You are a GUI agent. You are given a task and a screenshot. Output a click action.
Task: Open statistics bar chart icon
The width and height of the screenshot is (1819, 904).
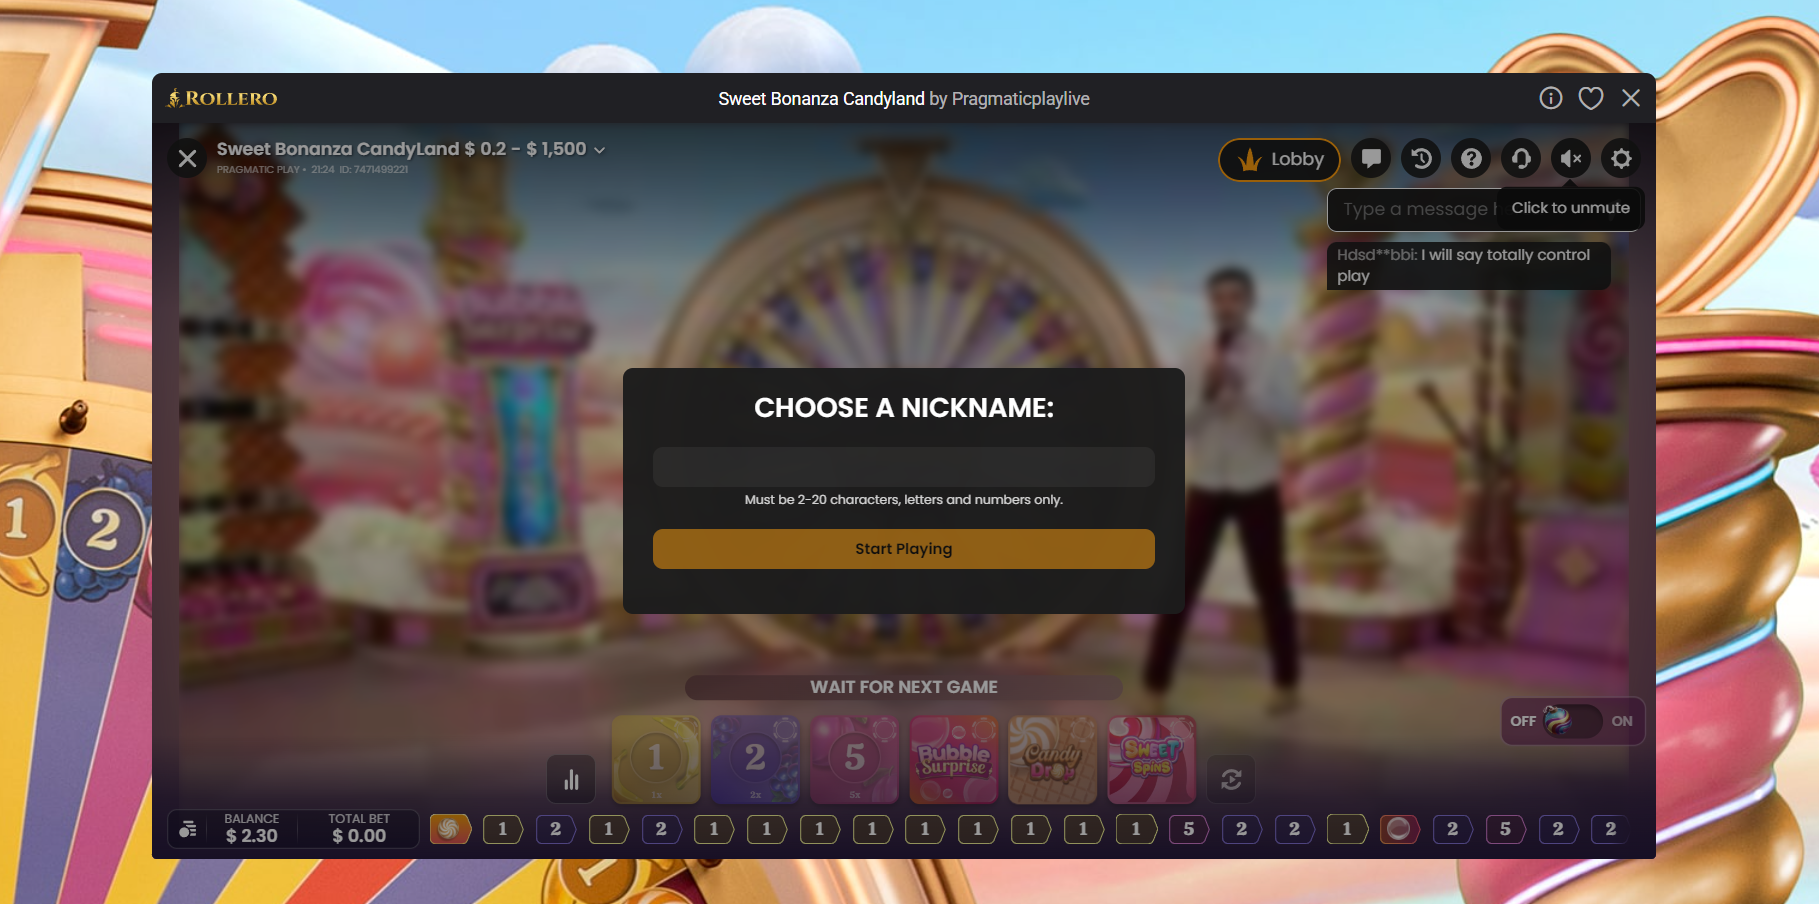tap(571, 779)
